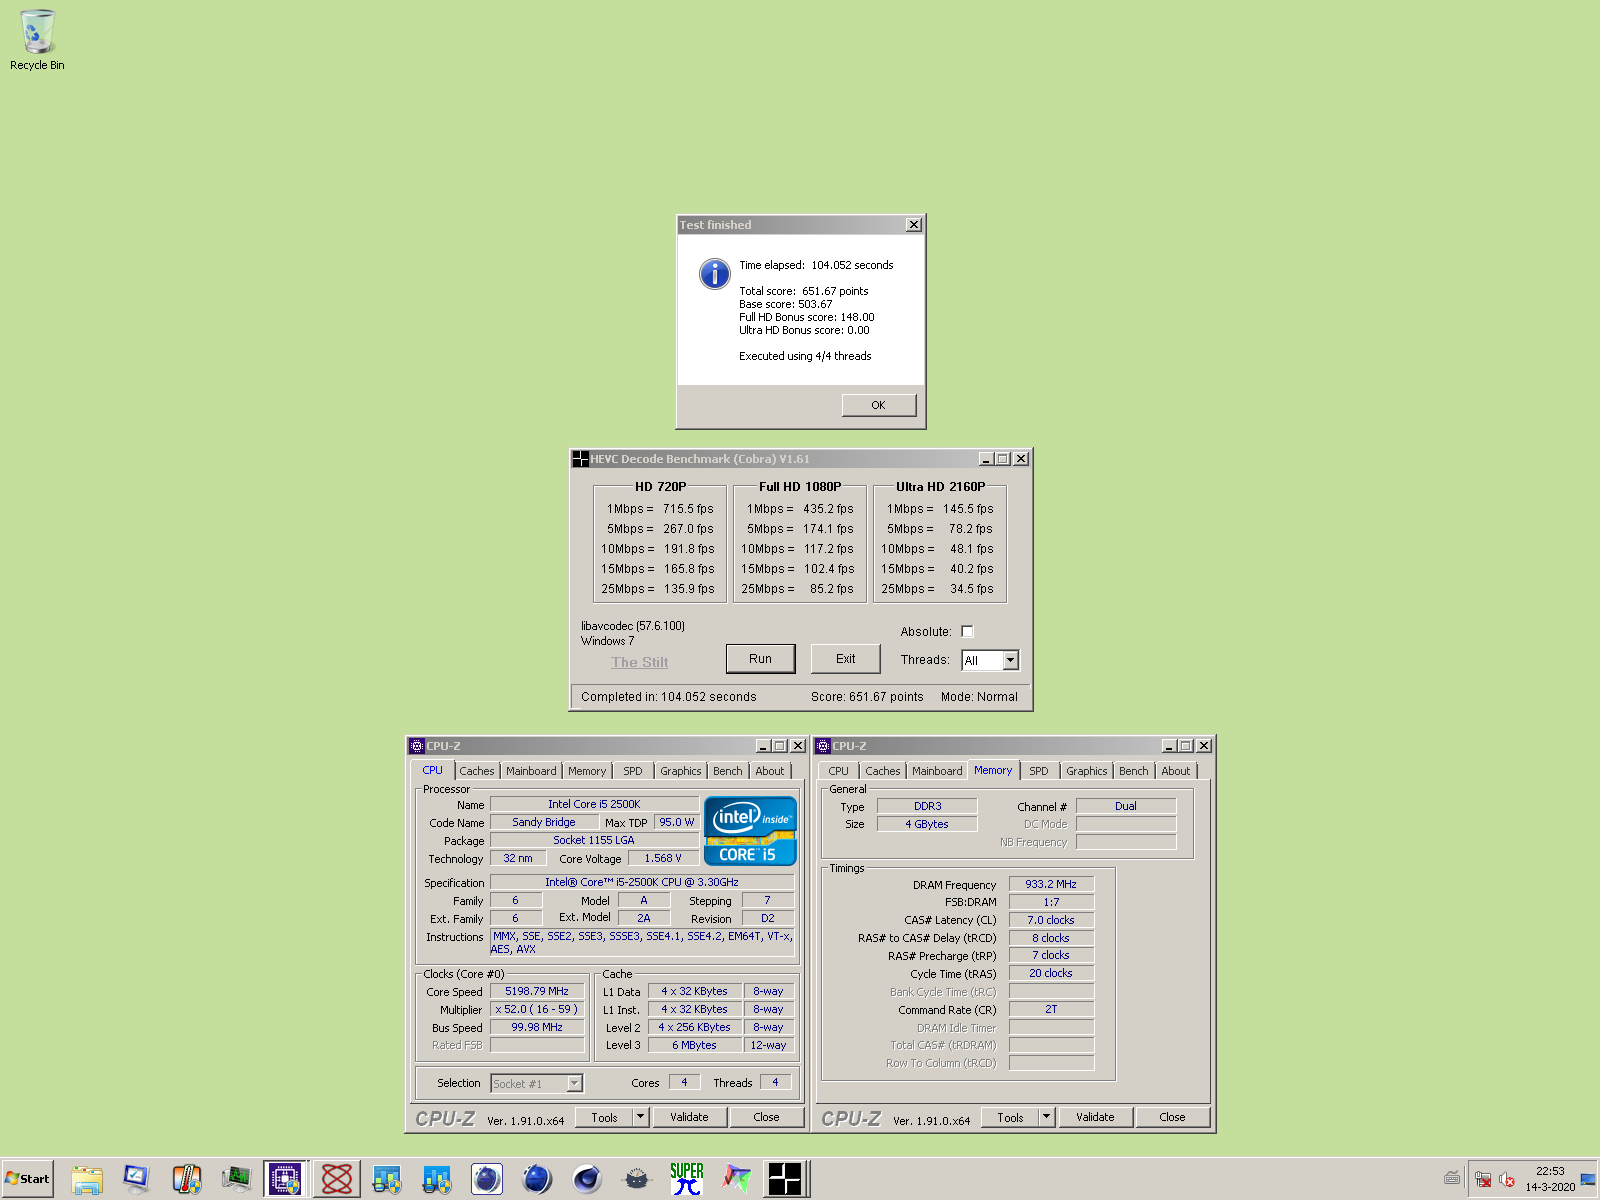Open the disconnected network tray icon
1600x1200 pixels.
point(1483,1179)
